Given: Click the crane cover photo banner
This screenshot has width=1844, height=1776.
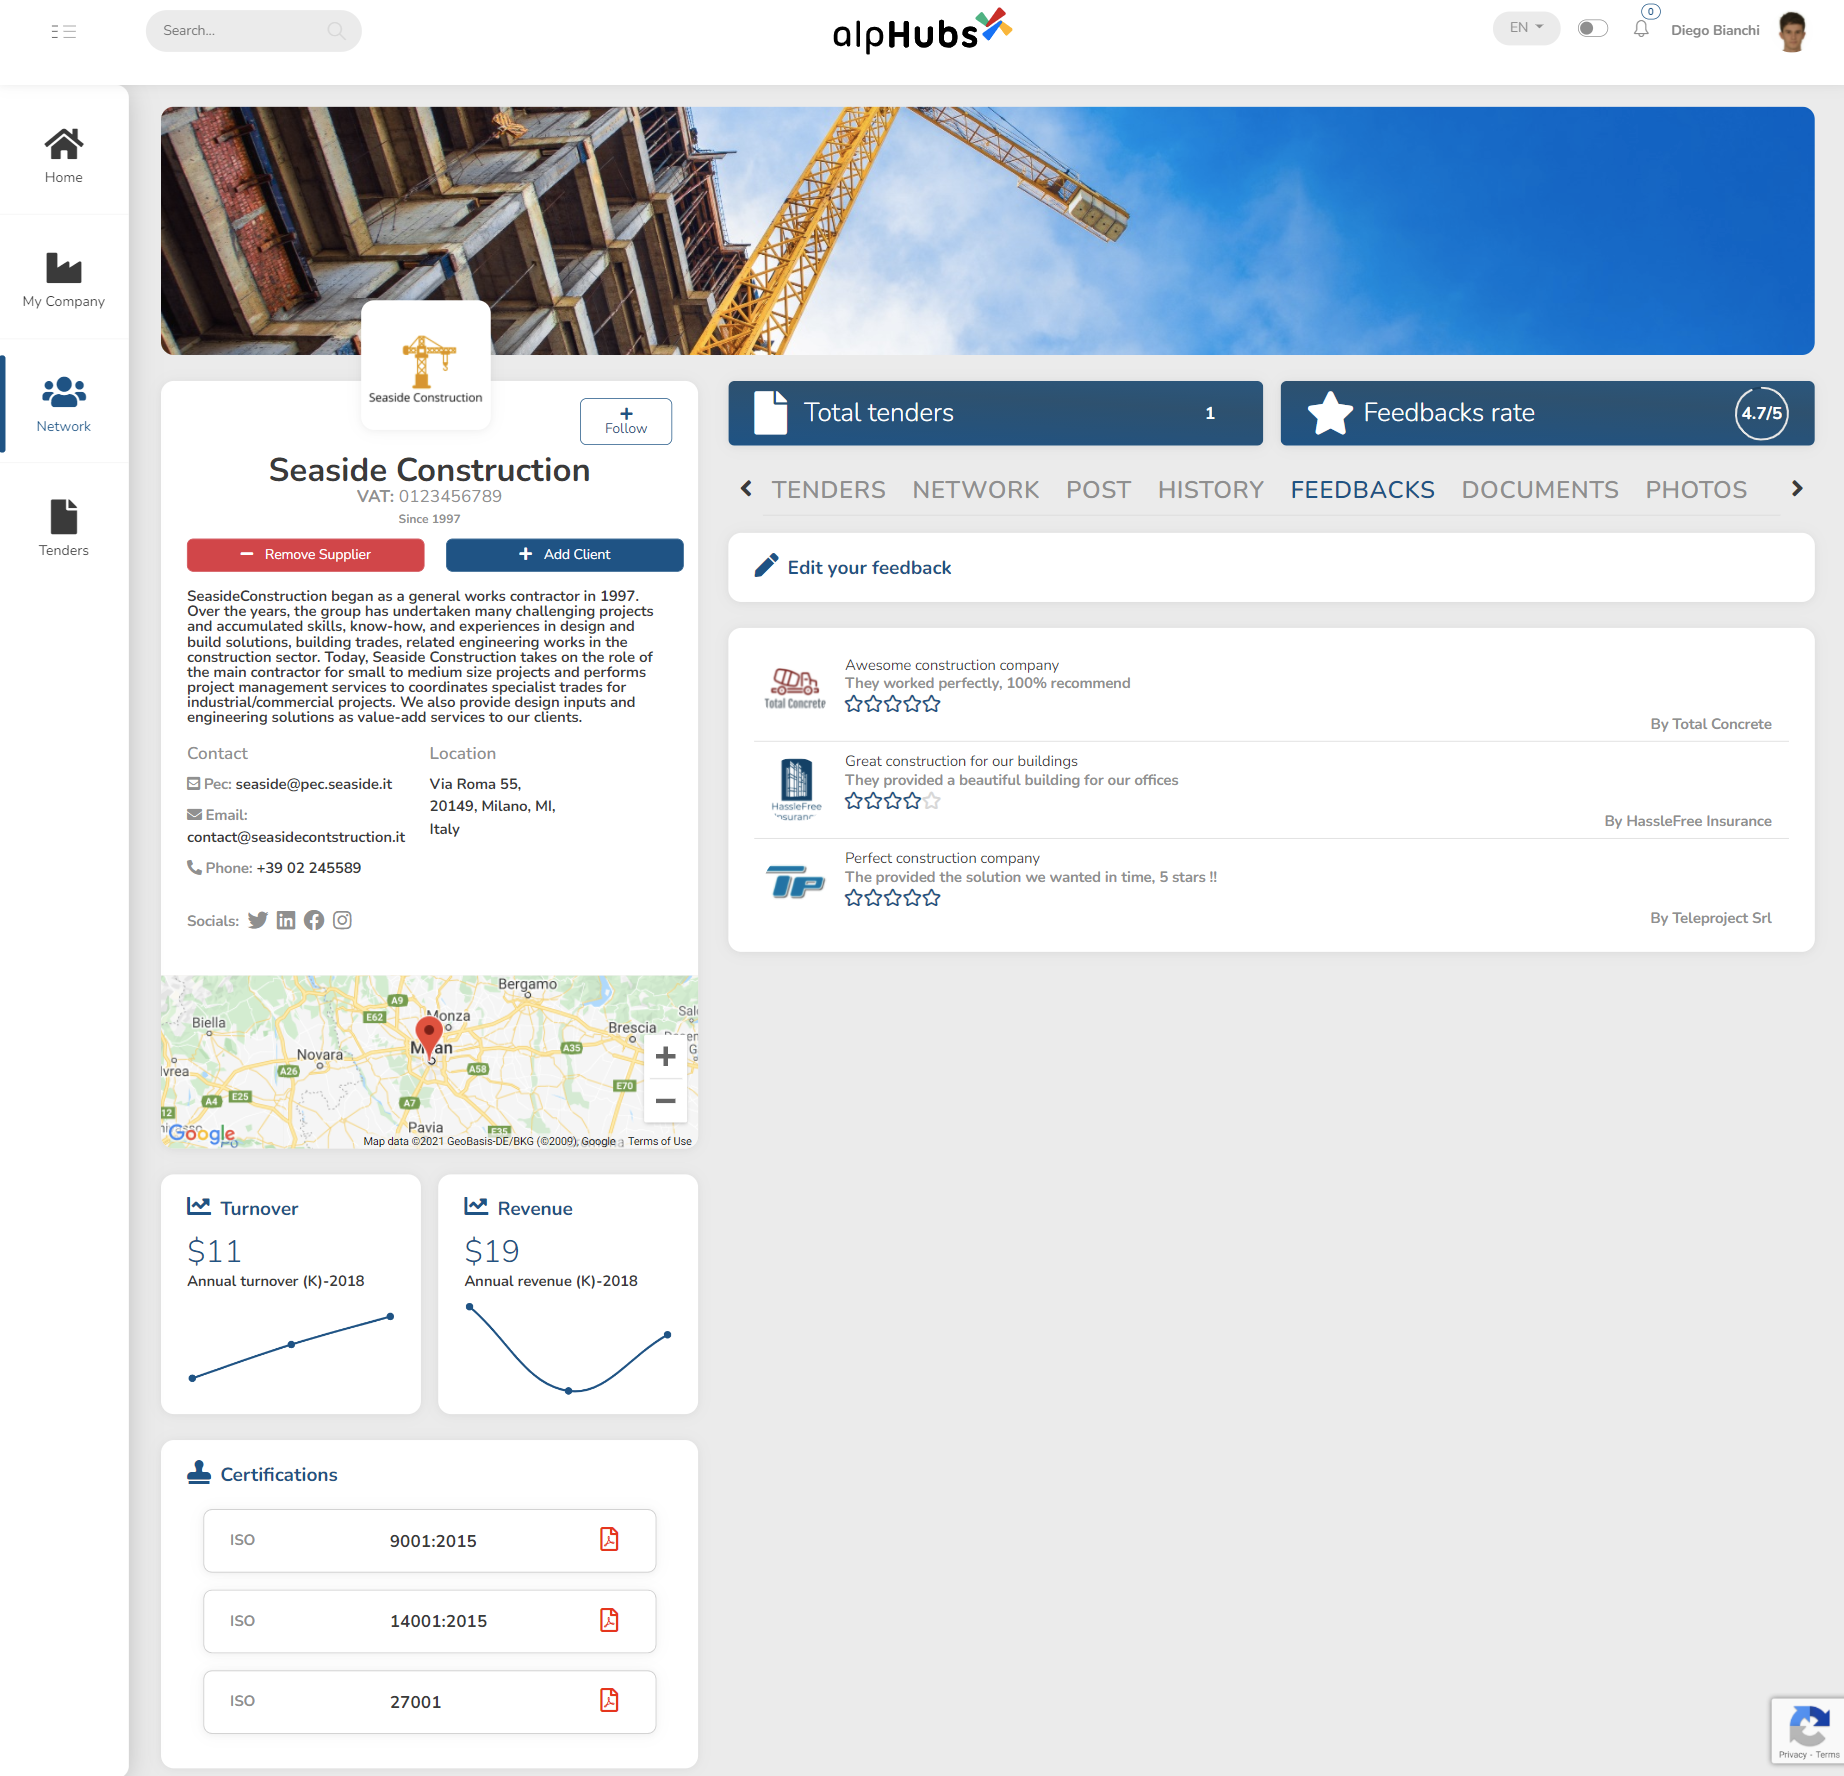Looking at the screenshot, I should 987,231.
